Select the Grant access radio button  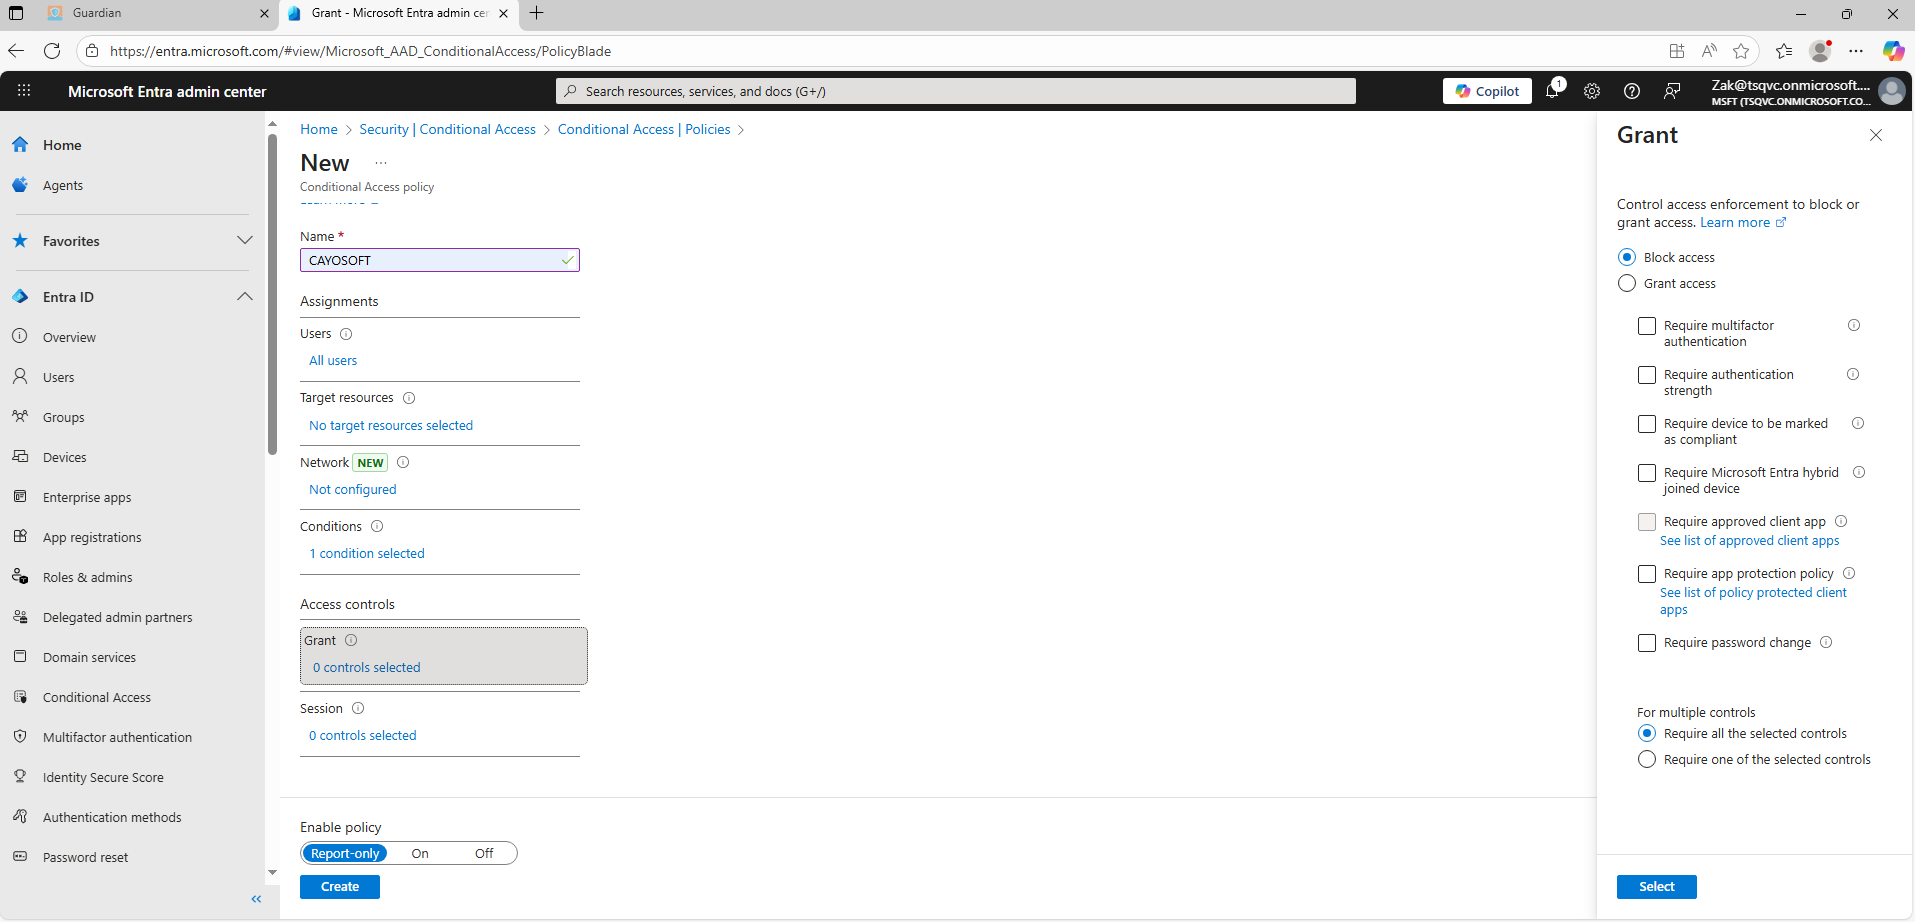click(1627, 284)
